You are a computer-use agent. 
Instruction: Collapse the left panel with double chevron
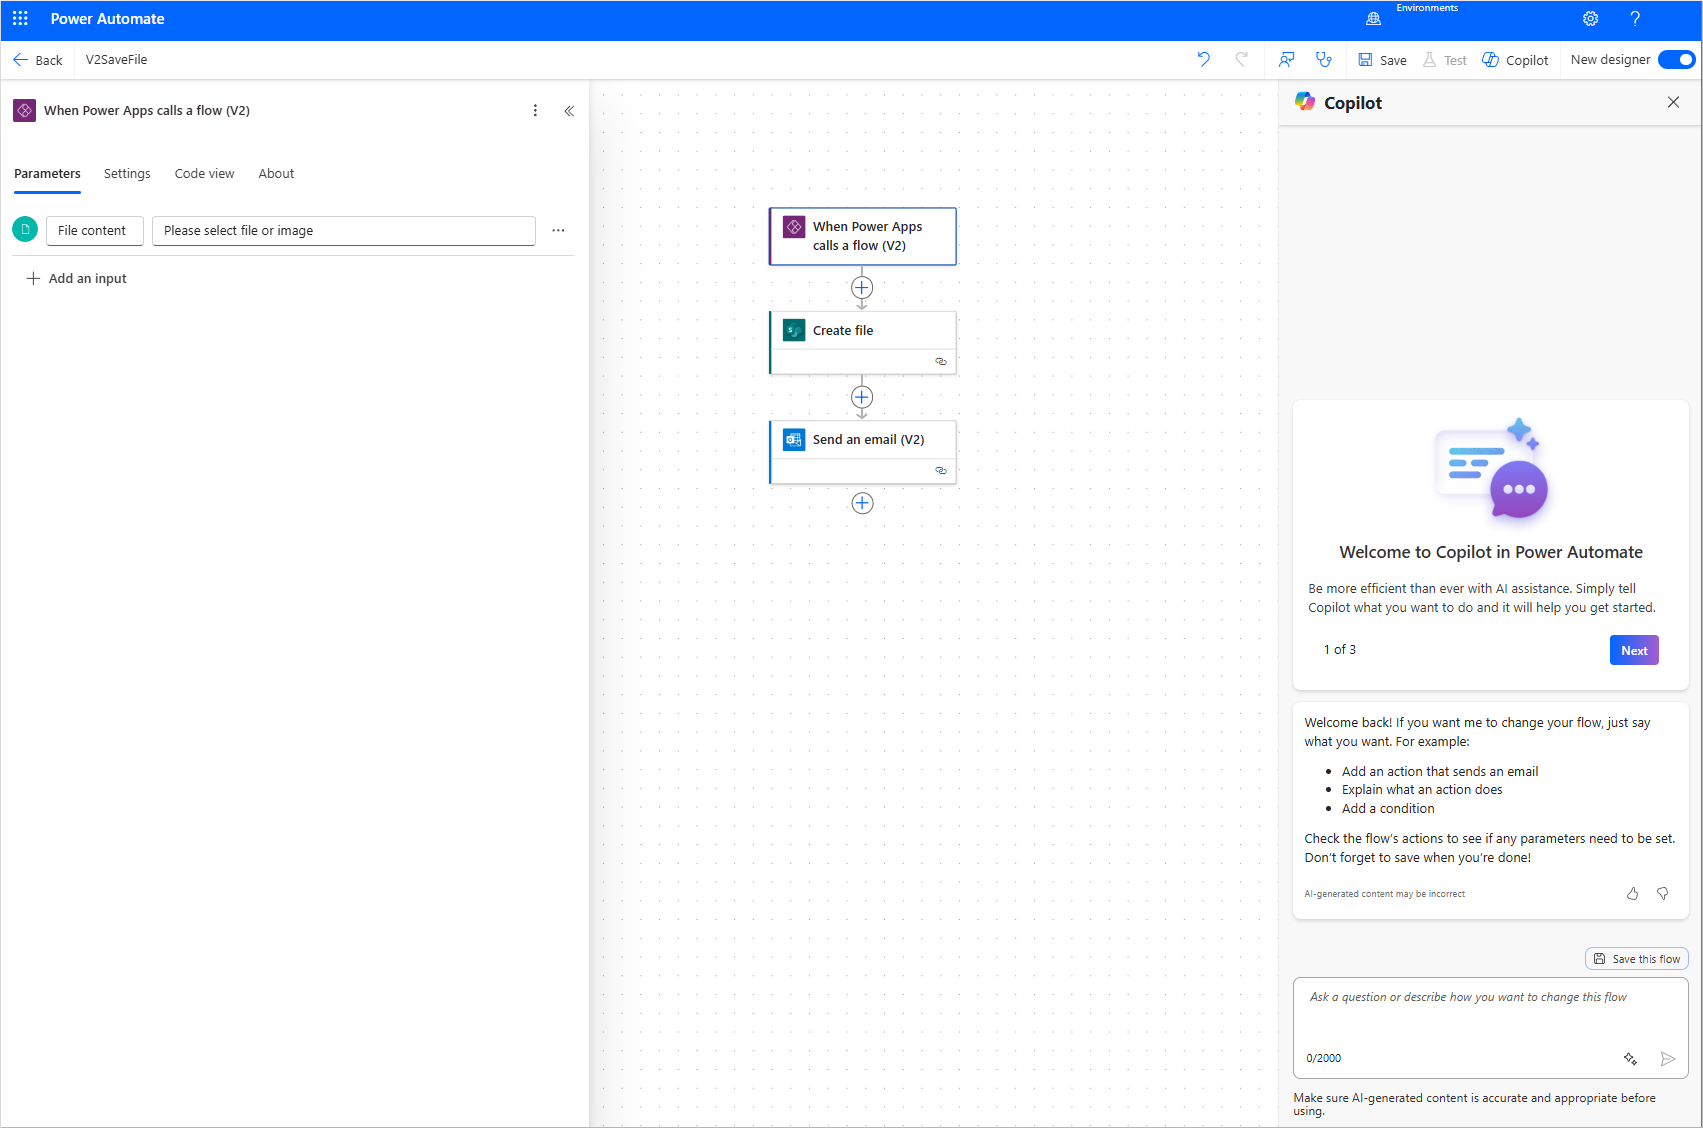point(569,111)
